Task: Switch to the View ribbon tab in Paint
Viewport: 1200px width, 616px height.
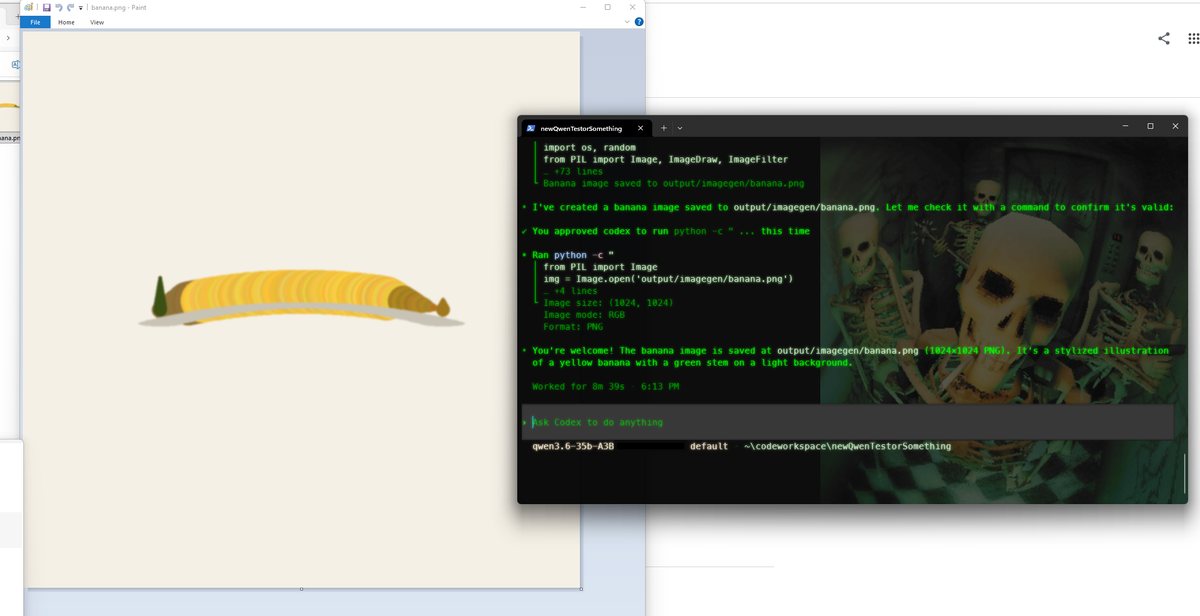Action: pyautogui.click(x=97, y=21)
